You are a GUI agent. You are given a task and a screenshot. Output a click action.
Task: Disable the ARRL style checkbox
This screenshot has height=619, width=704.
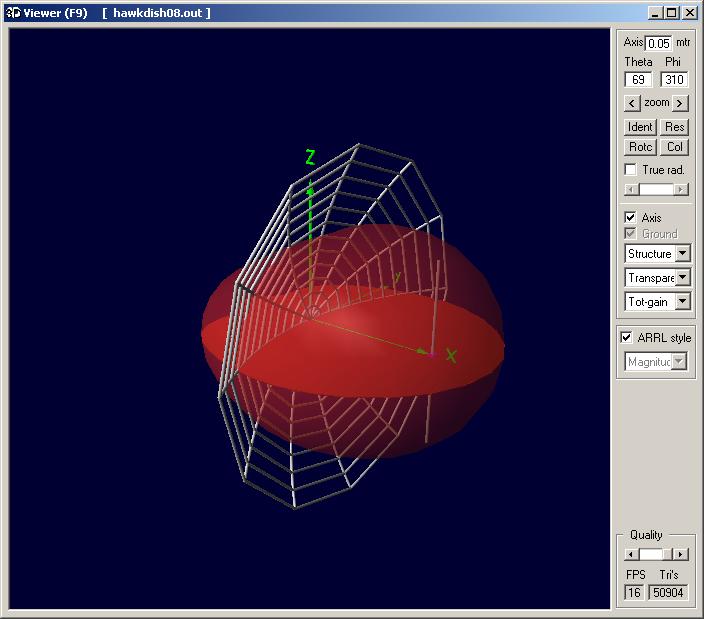627,337
